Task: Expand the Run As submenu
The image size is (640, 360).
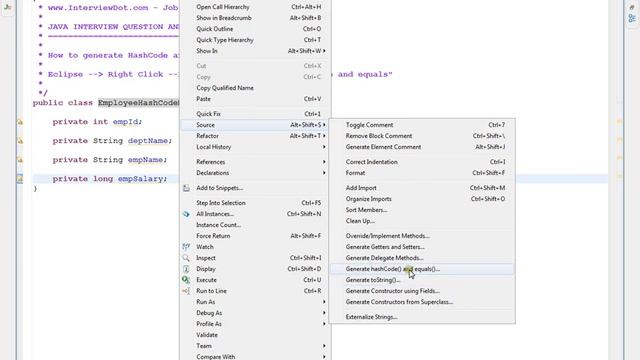Action: click(x=324, y=302)
